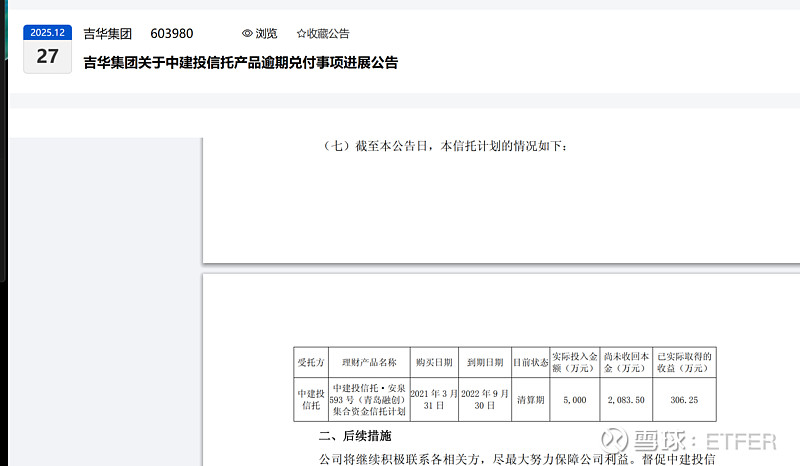Image resolution: width=800 pixels, height=466 pixels.
Task: Click the paragraph starting （七）截至本公告日
Action: pos(443,146)
